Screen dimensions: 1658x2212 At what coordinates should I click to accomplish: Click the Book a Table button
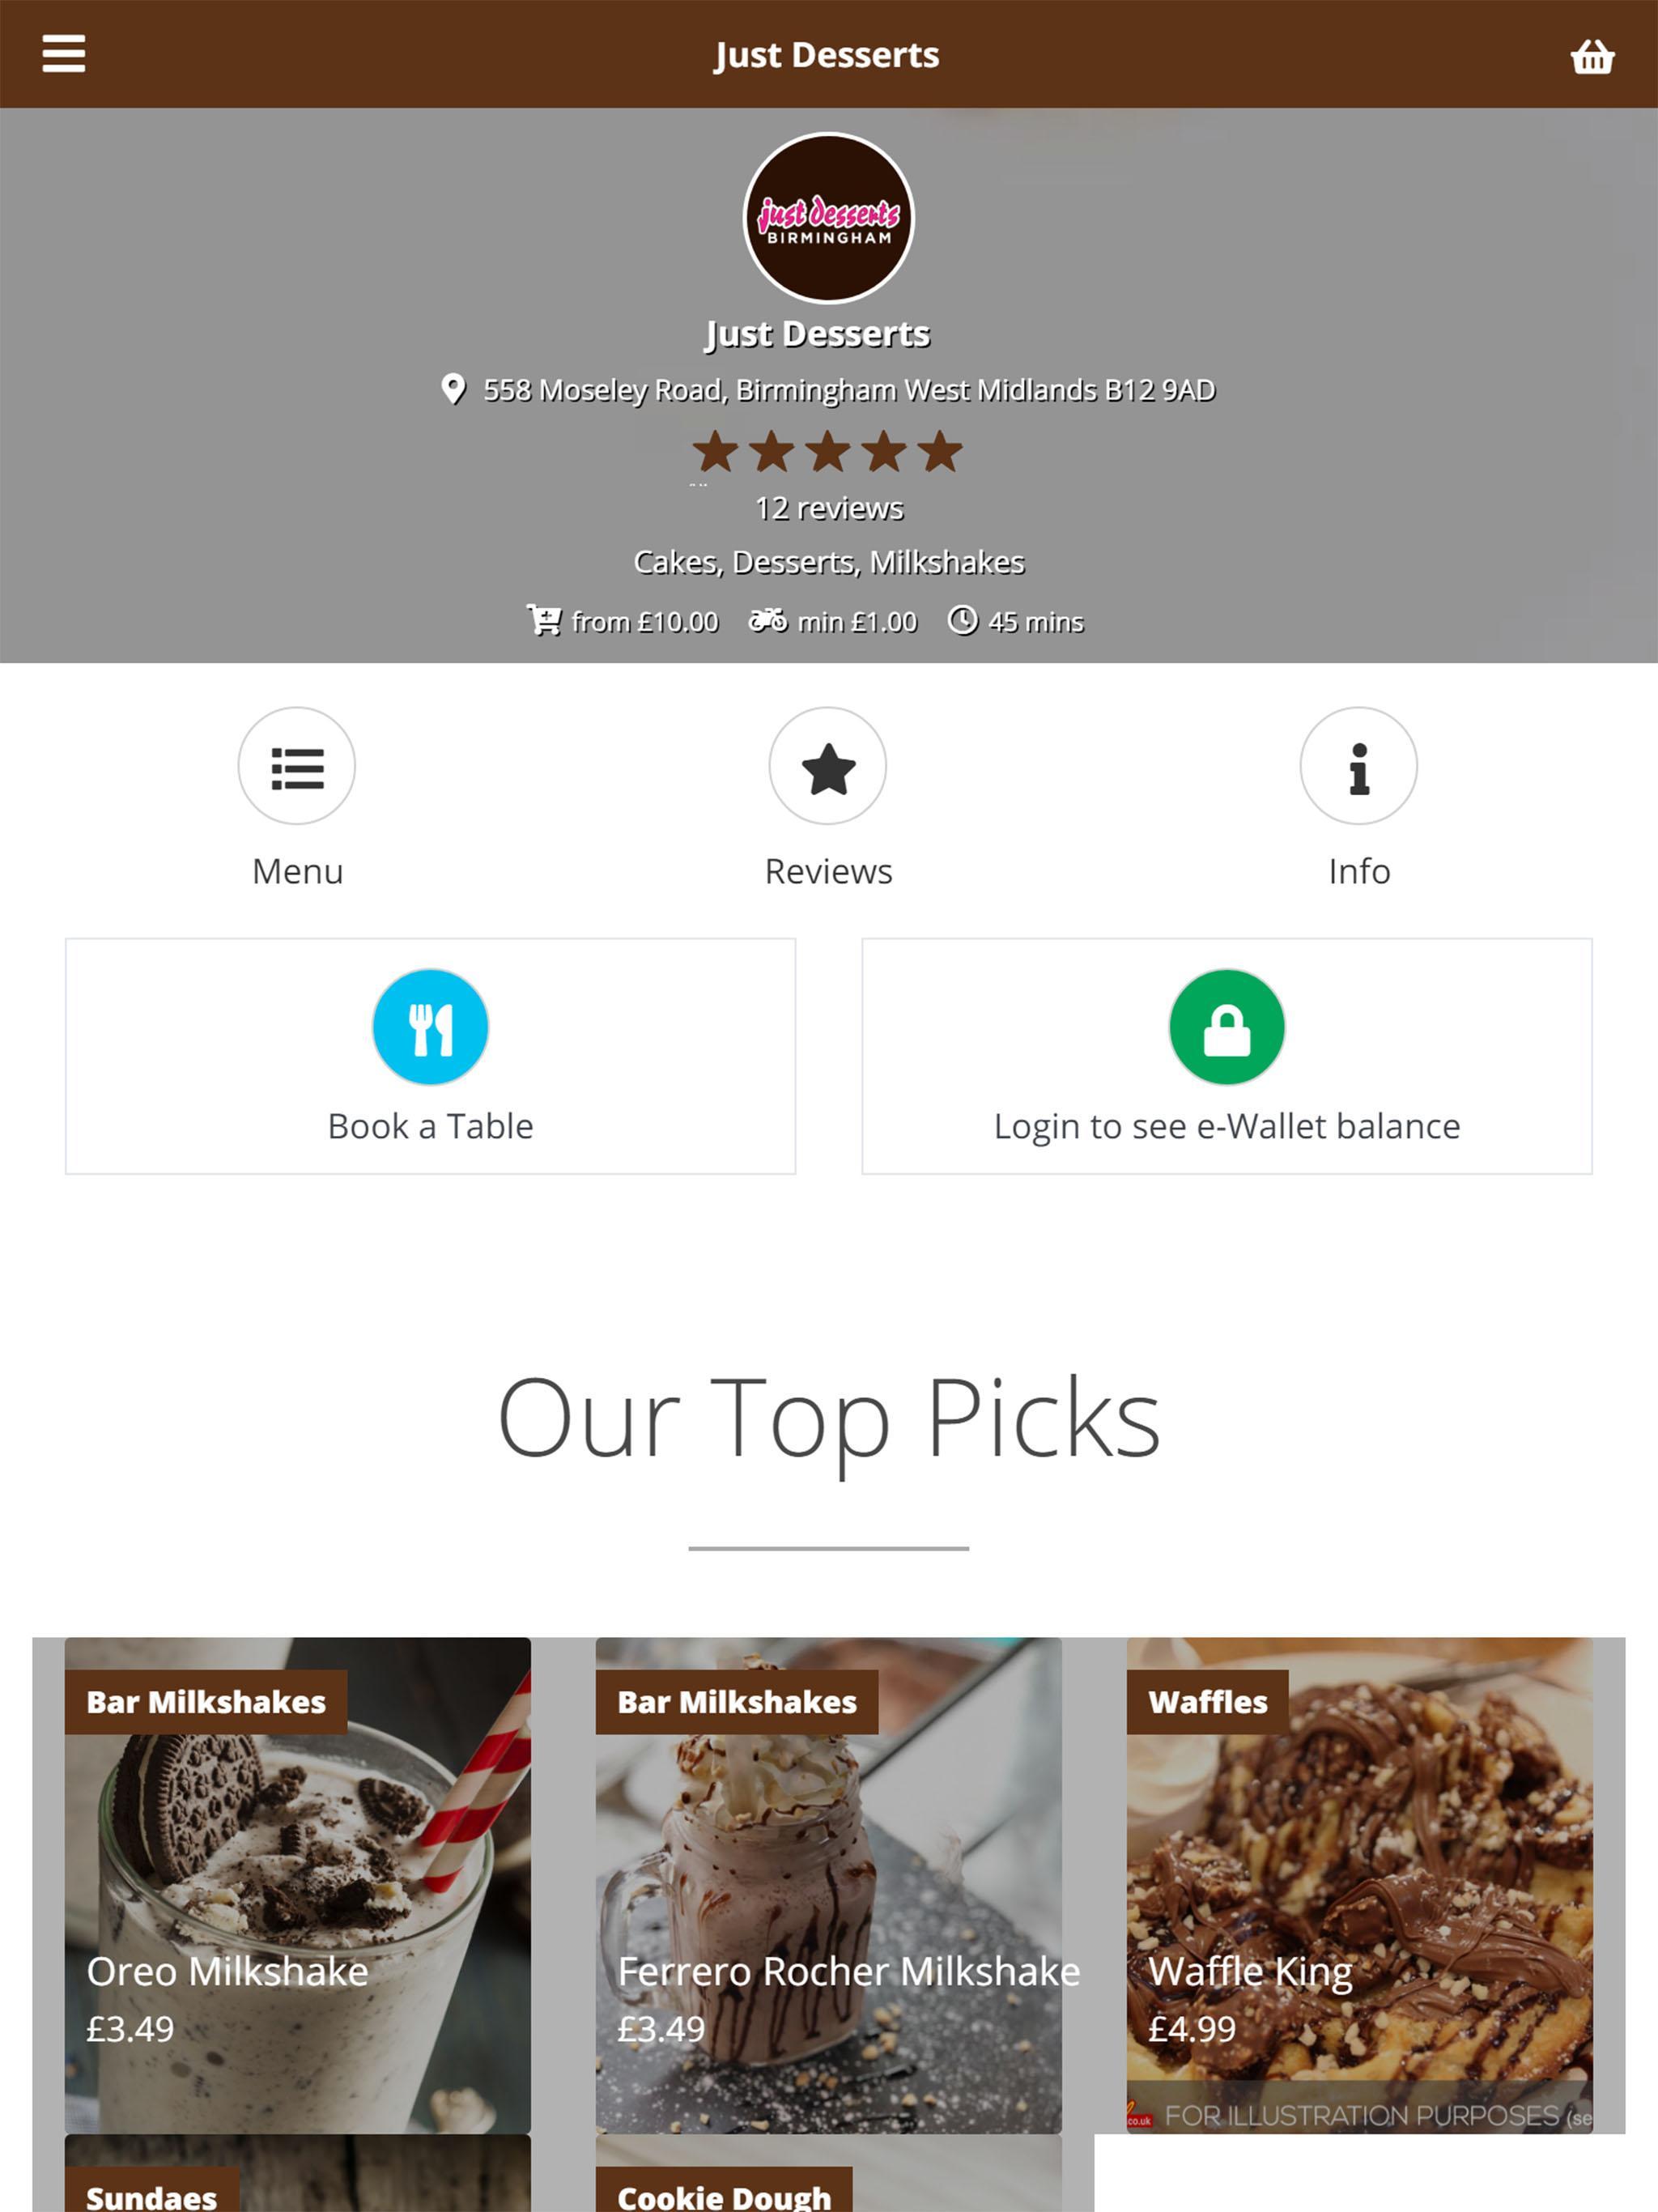tap(431, 1056)
